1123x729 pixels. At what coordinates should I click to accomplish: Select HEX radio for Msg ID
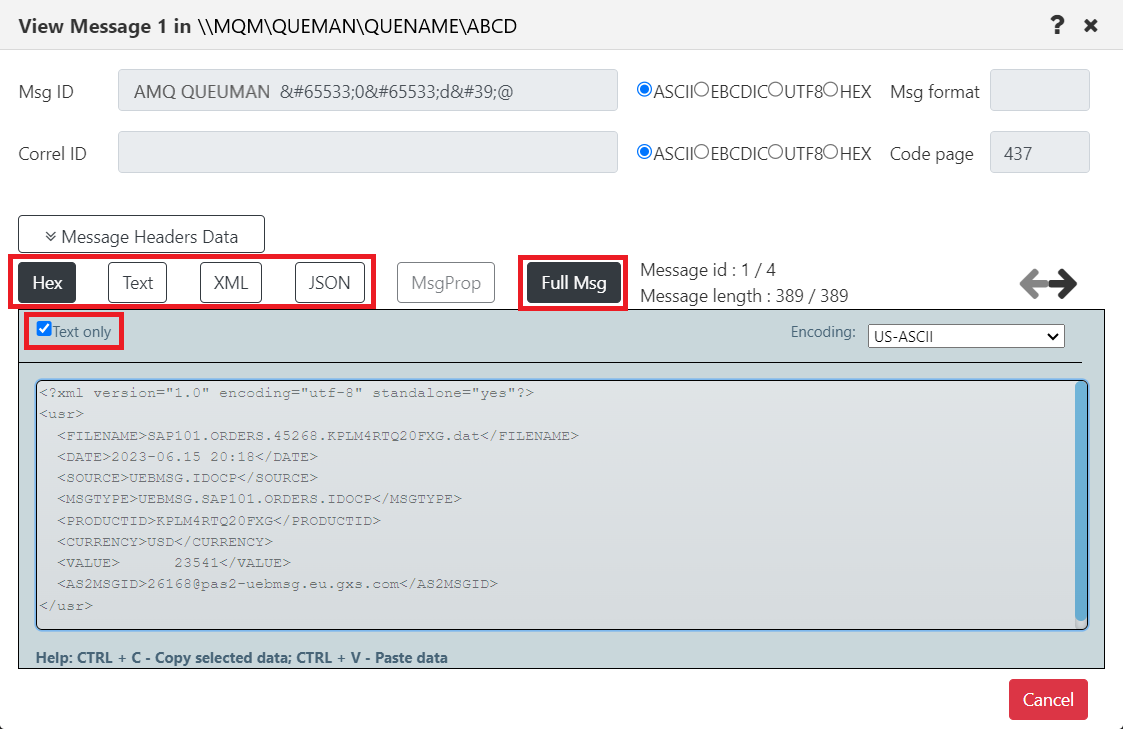tap(831, 90)
